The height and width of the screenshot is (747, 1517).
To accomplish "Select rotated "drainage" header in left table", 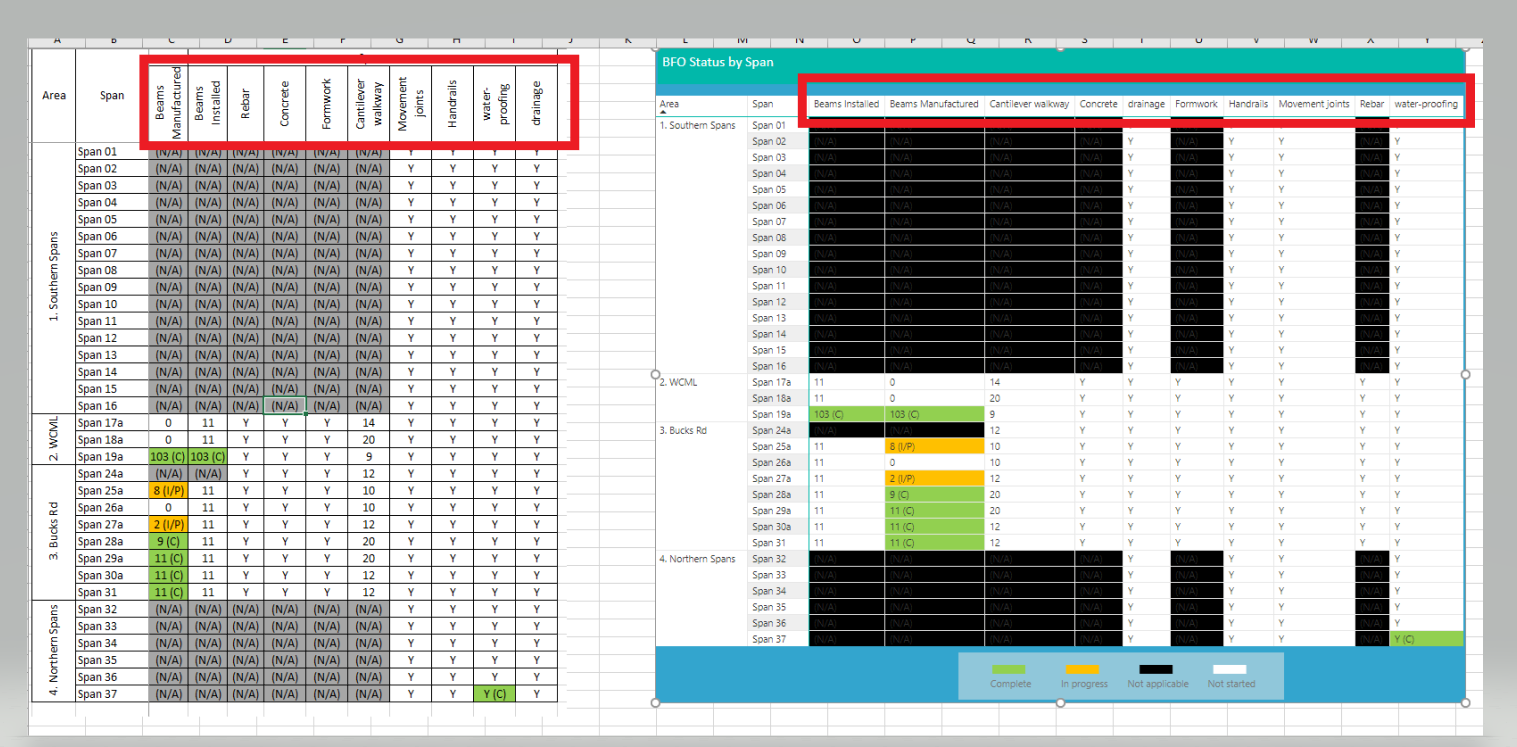I will (537, 103).
